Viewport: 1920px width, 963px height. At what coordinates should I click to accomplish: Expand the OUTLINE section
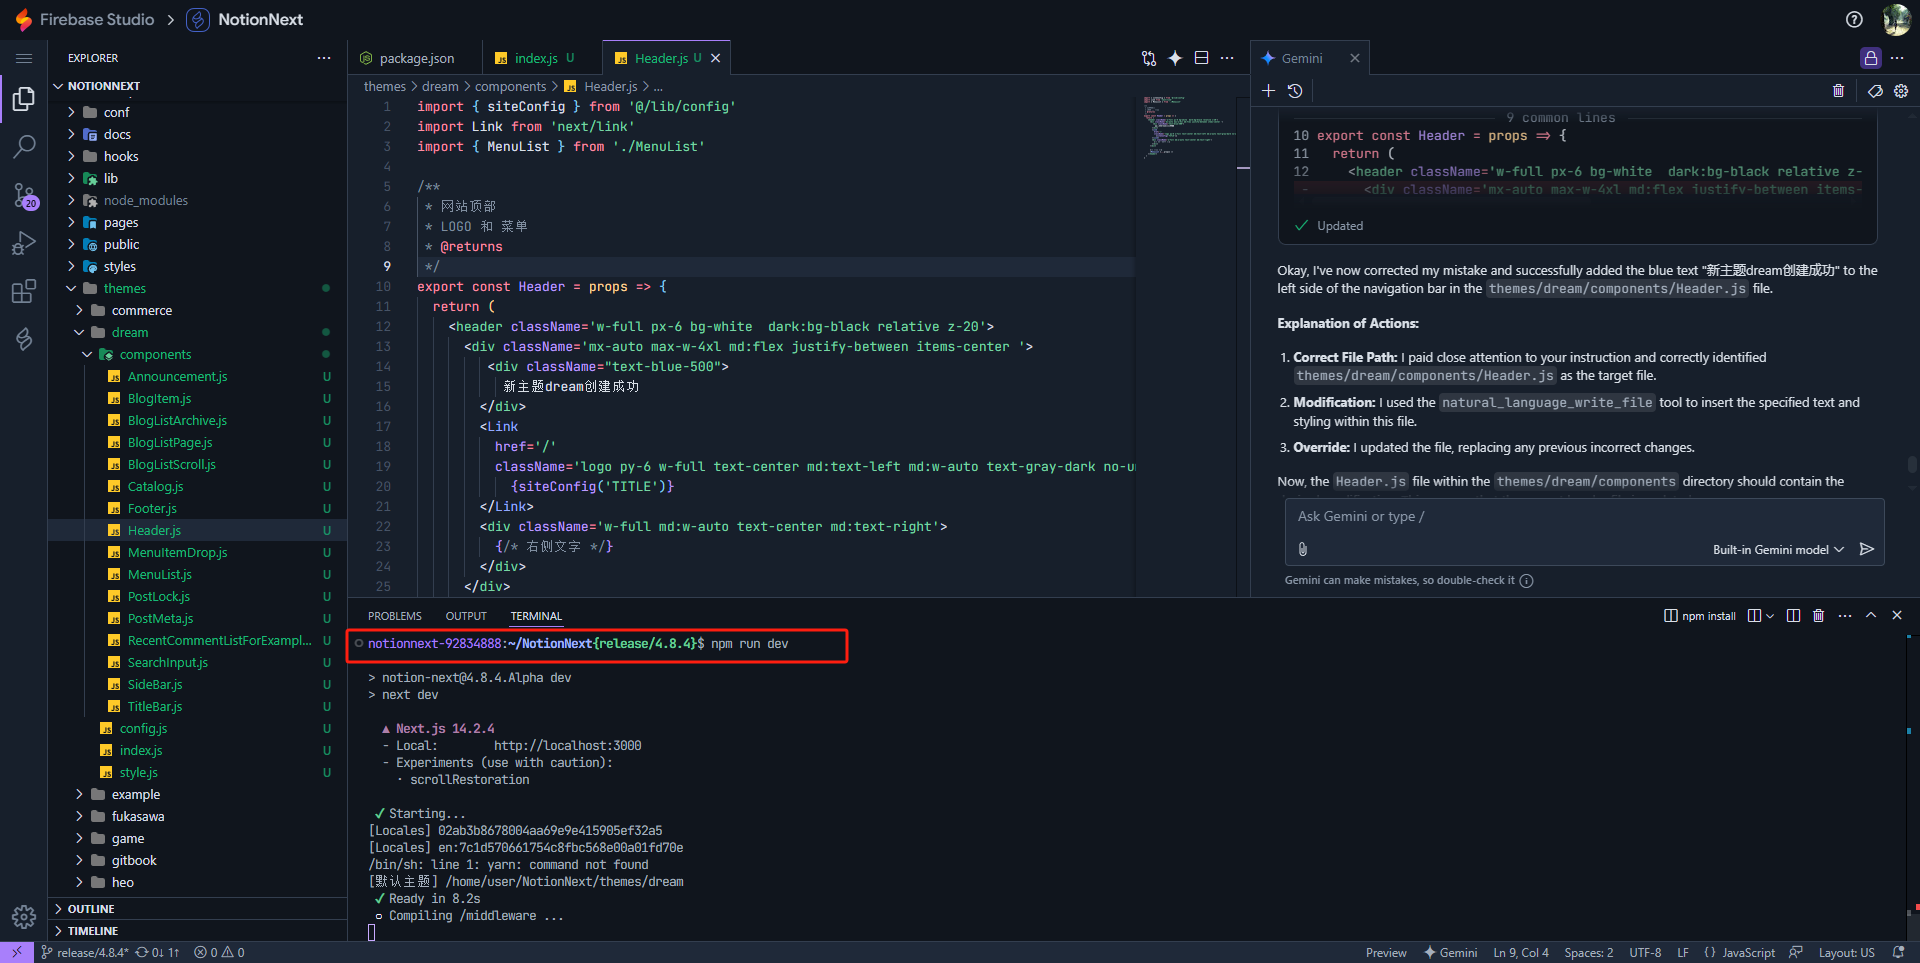click(x=91, y=909)
